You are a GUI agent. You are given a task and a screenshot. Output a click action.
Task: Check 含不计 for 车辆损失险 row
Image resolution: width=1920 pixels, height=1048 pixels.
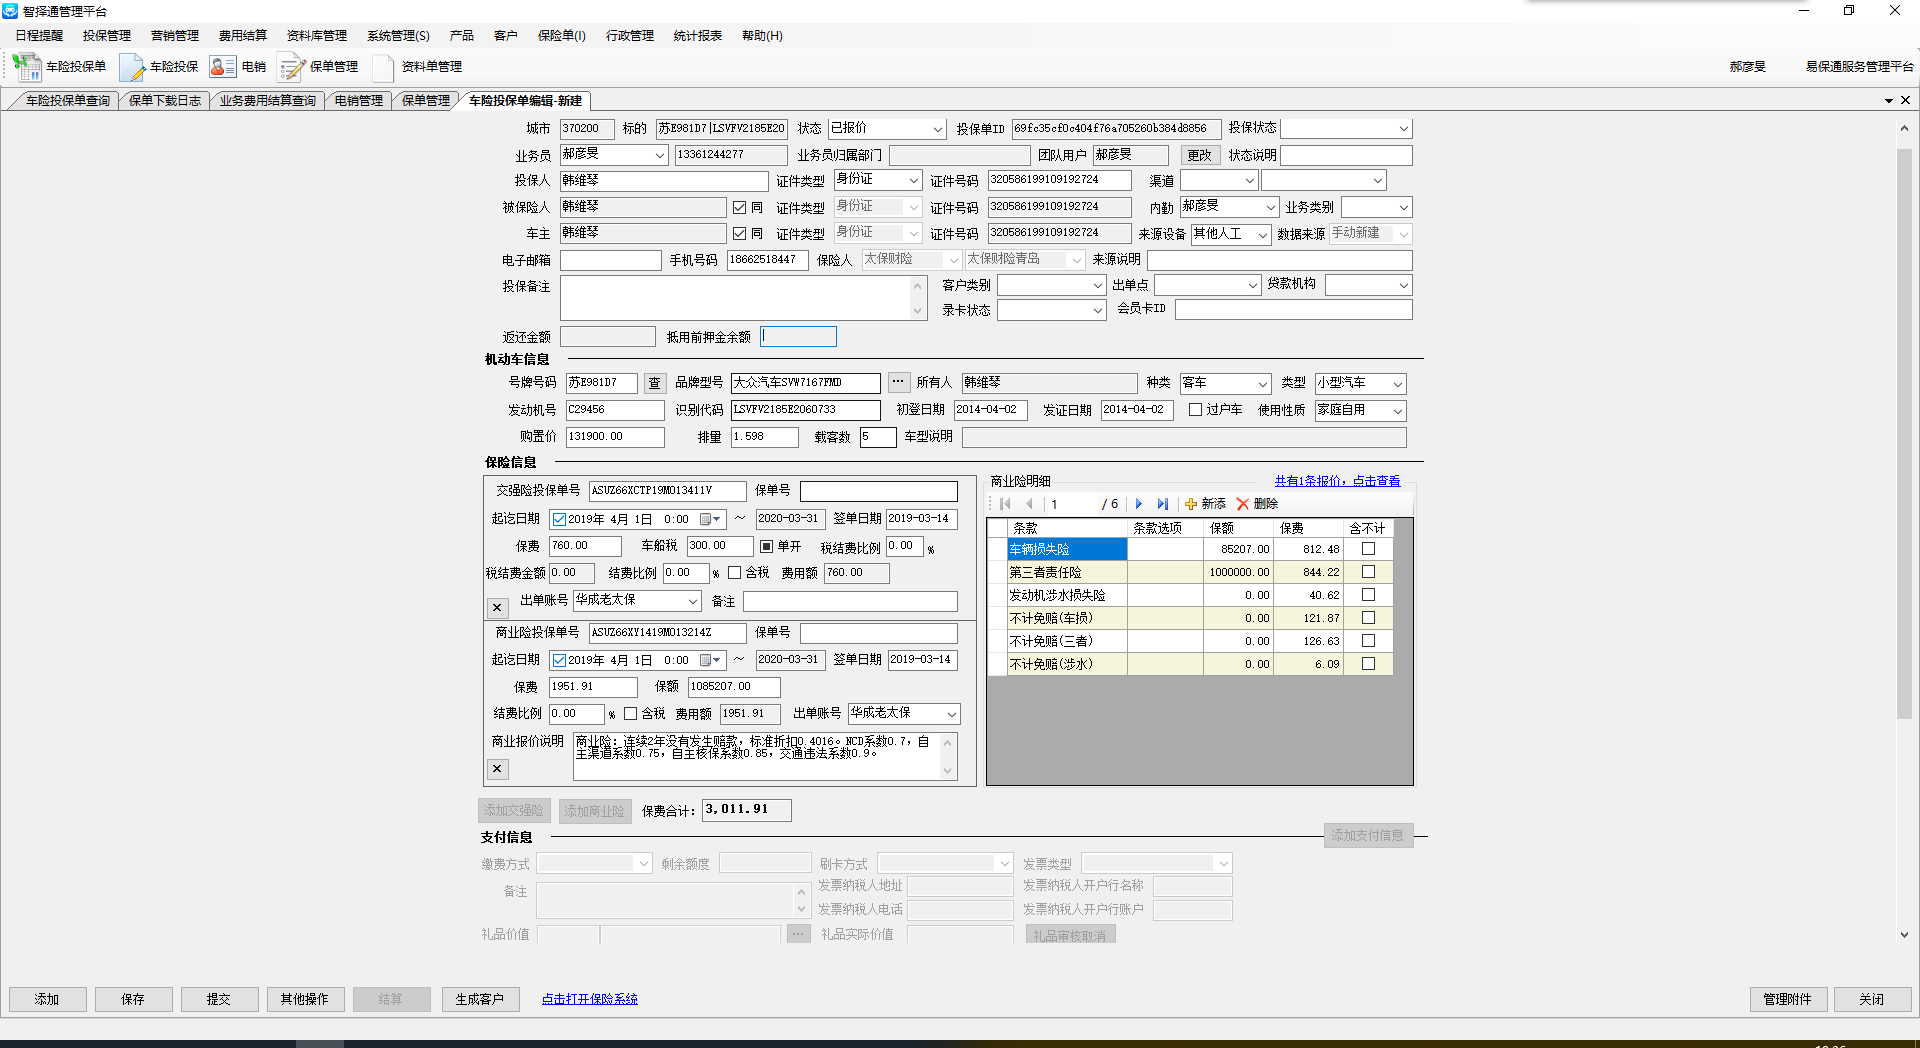click(x=1368, y=549)
